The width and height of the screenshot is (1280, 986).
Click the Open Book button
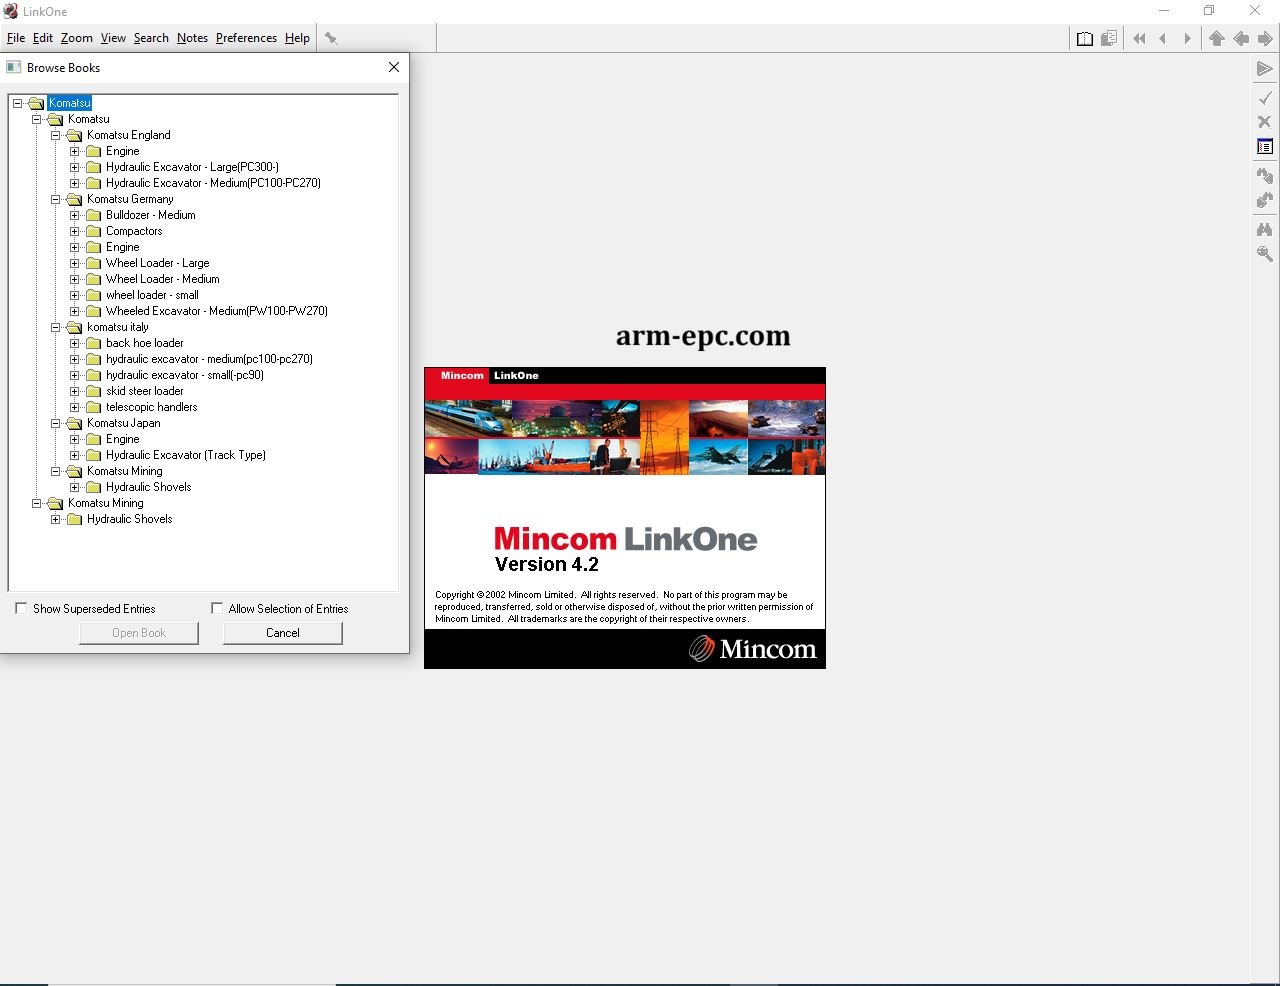click(139, 633)
